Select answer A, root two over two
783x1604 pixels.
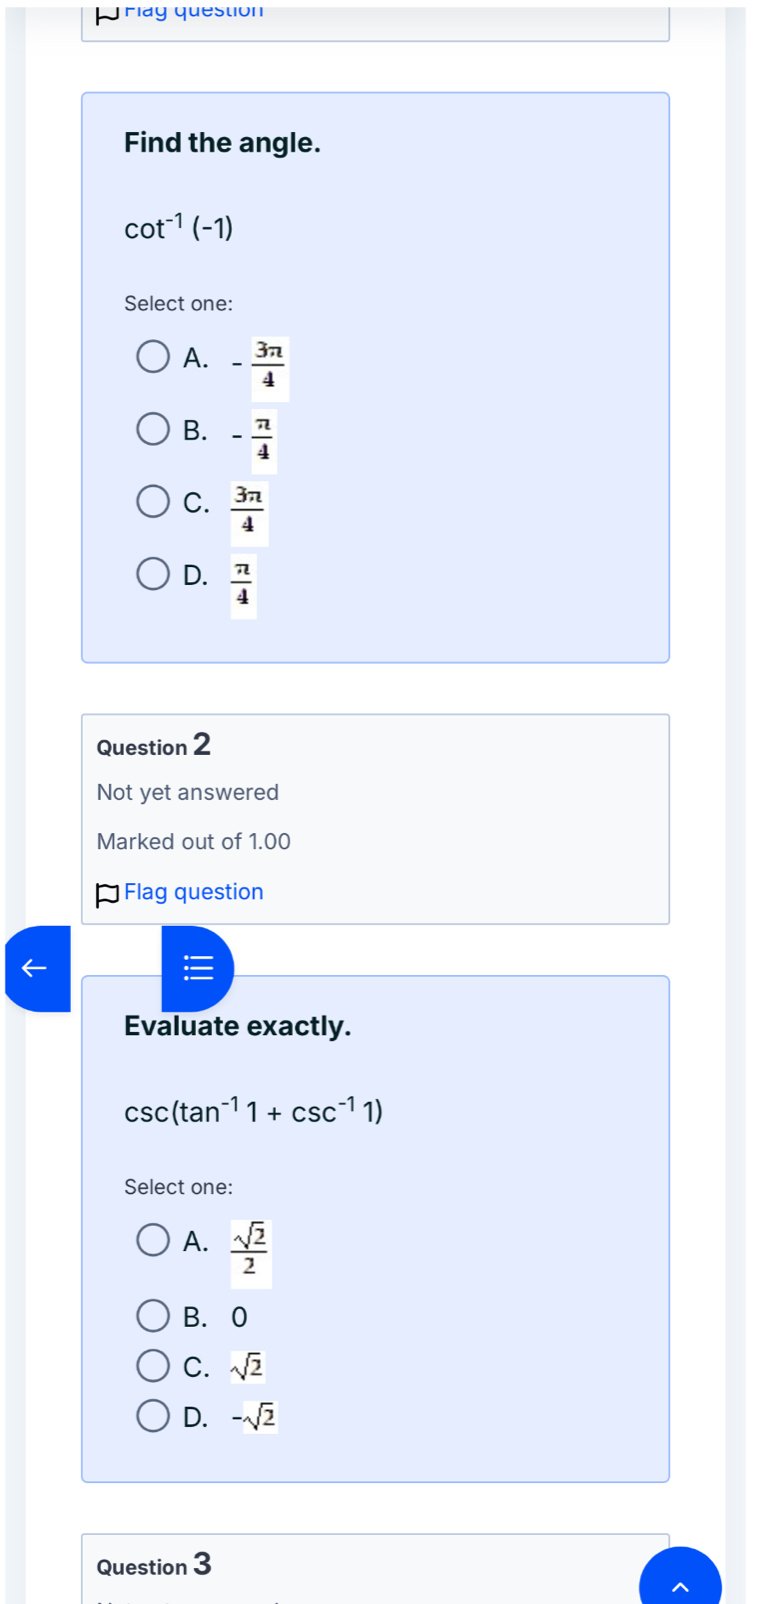[153, 1240]
